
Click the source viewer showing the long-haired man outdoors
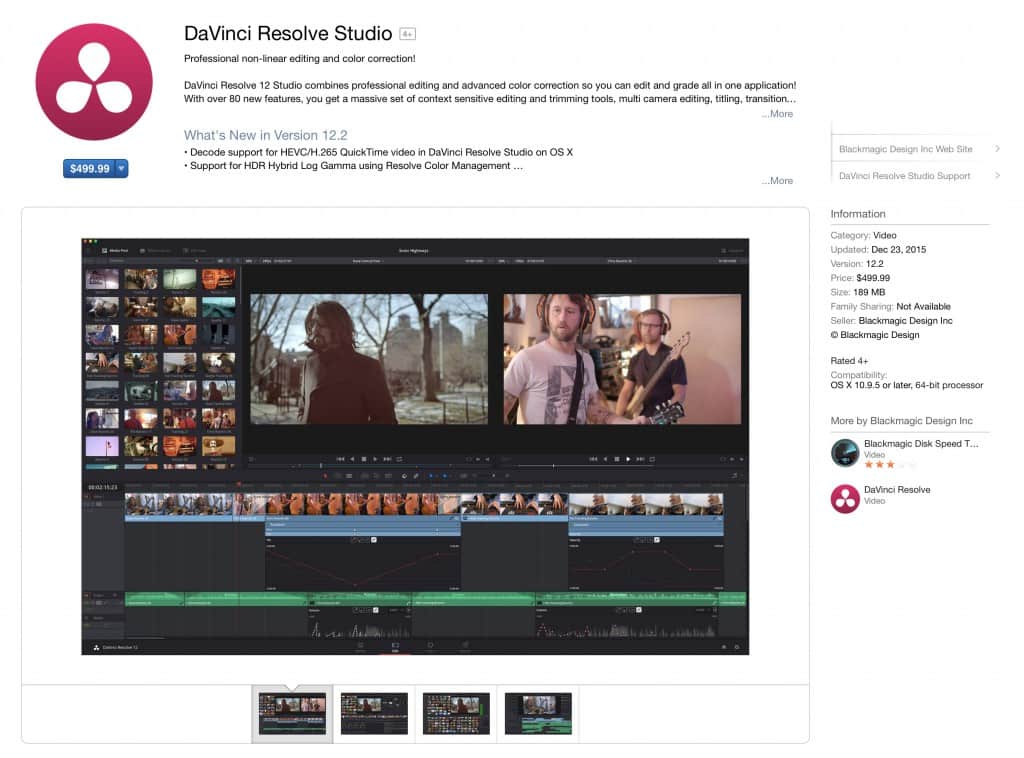(x=369, y=359)
